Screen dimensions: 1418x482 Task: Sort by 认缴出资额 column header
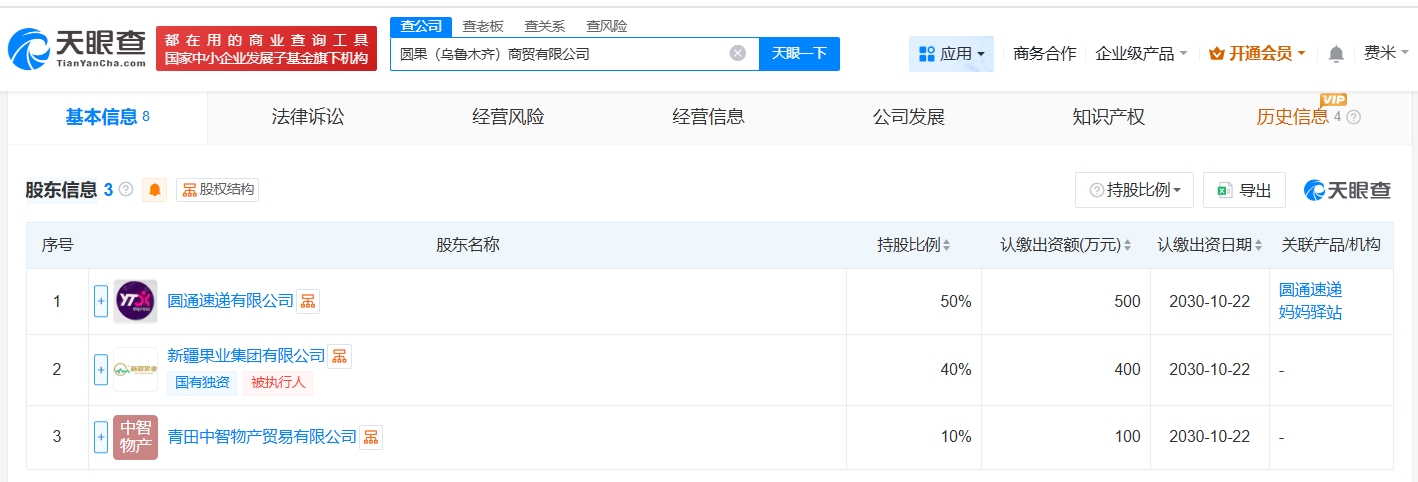[x=1066, y=245]
